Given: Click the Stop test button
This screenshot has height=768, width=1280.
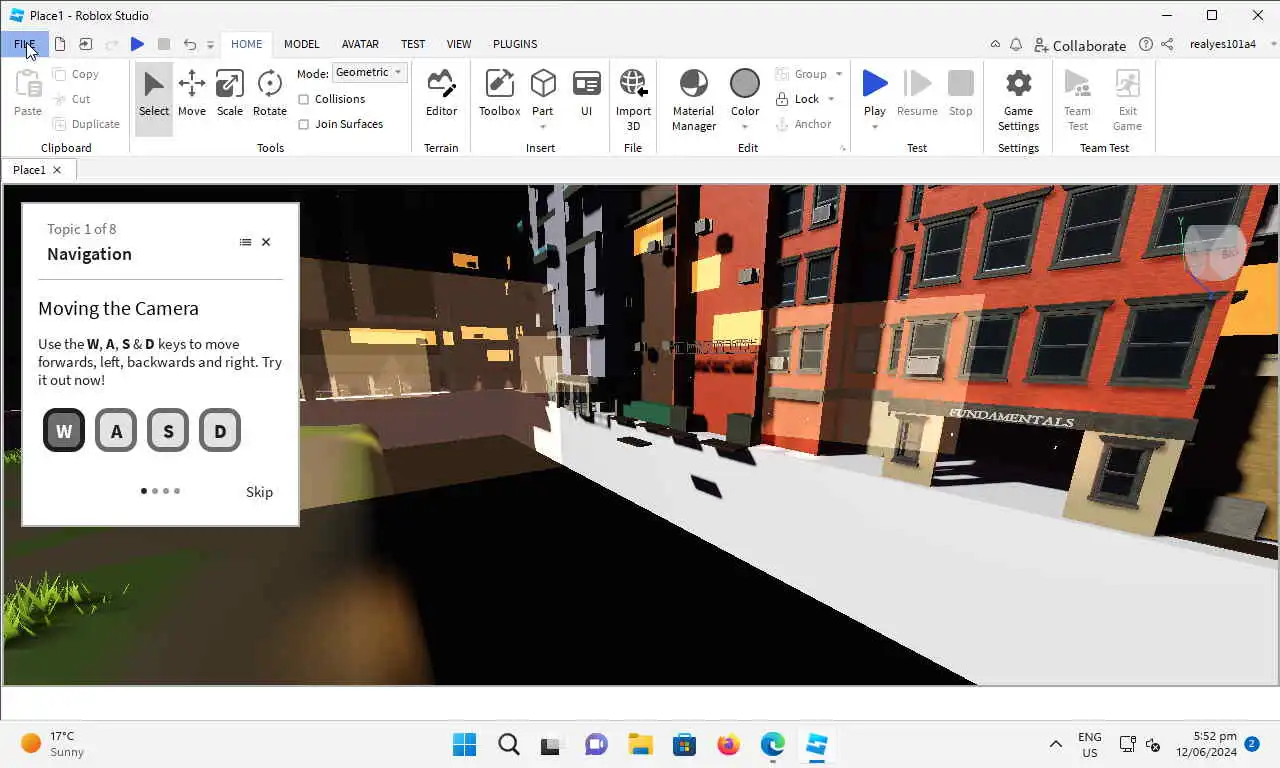Looking at the screenshot, I should pos(961,93).
